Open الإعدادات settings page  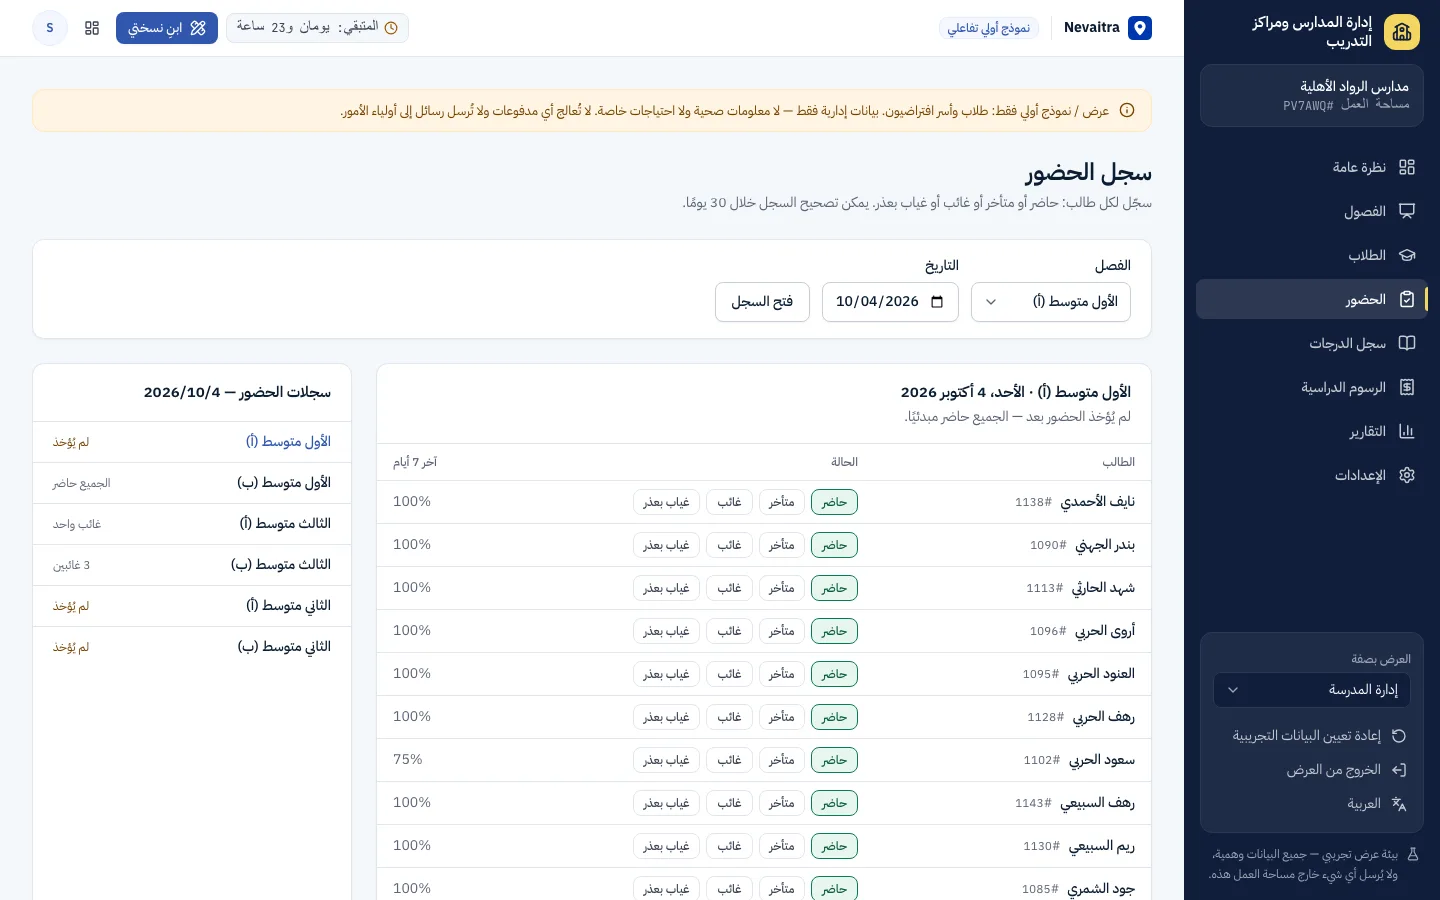click(x=1310, y=475)
